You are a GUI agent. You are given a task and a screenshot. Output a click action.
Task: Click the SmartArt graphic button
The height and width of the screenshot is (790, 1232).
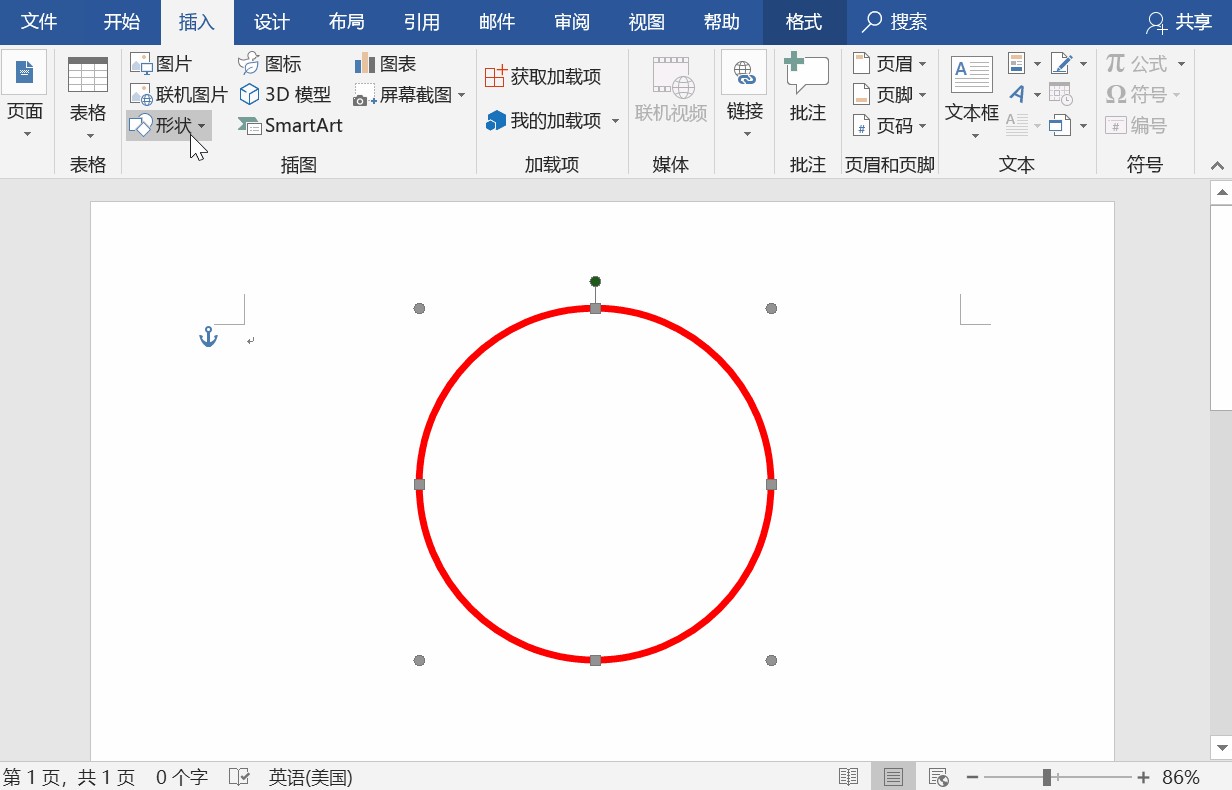tap(290, 126)
